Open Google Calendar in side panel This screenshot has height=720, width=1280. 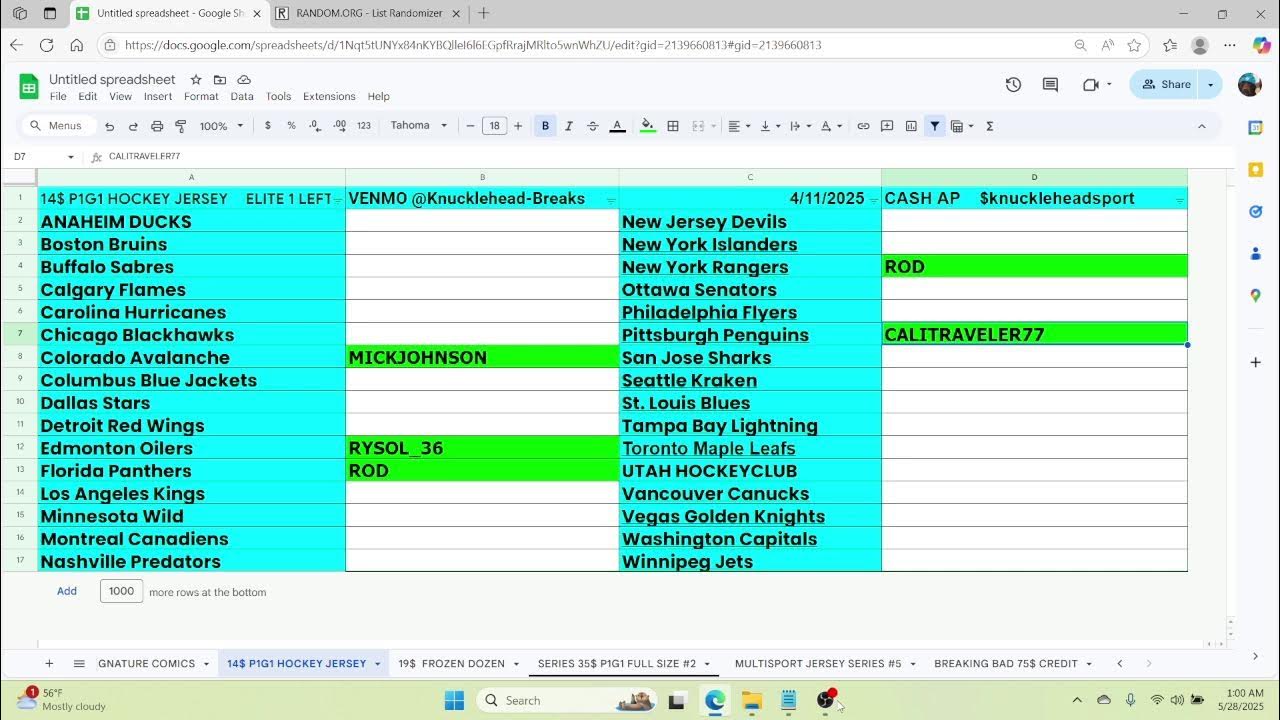(x=1256, y=128)
